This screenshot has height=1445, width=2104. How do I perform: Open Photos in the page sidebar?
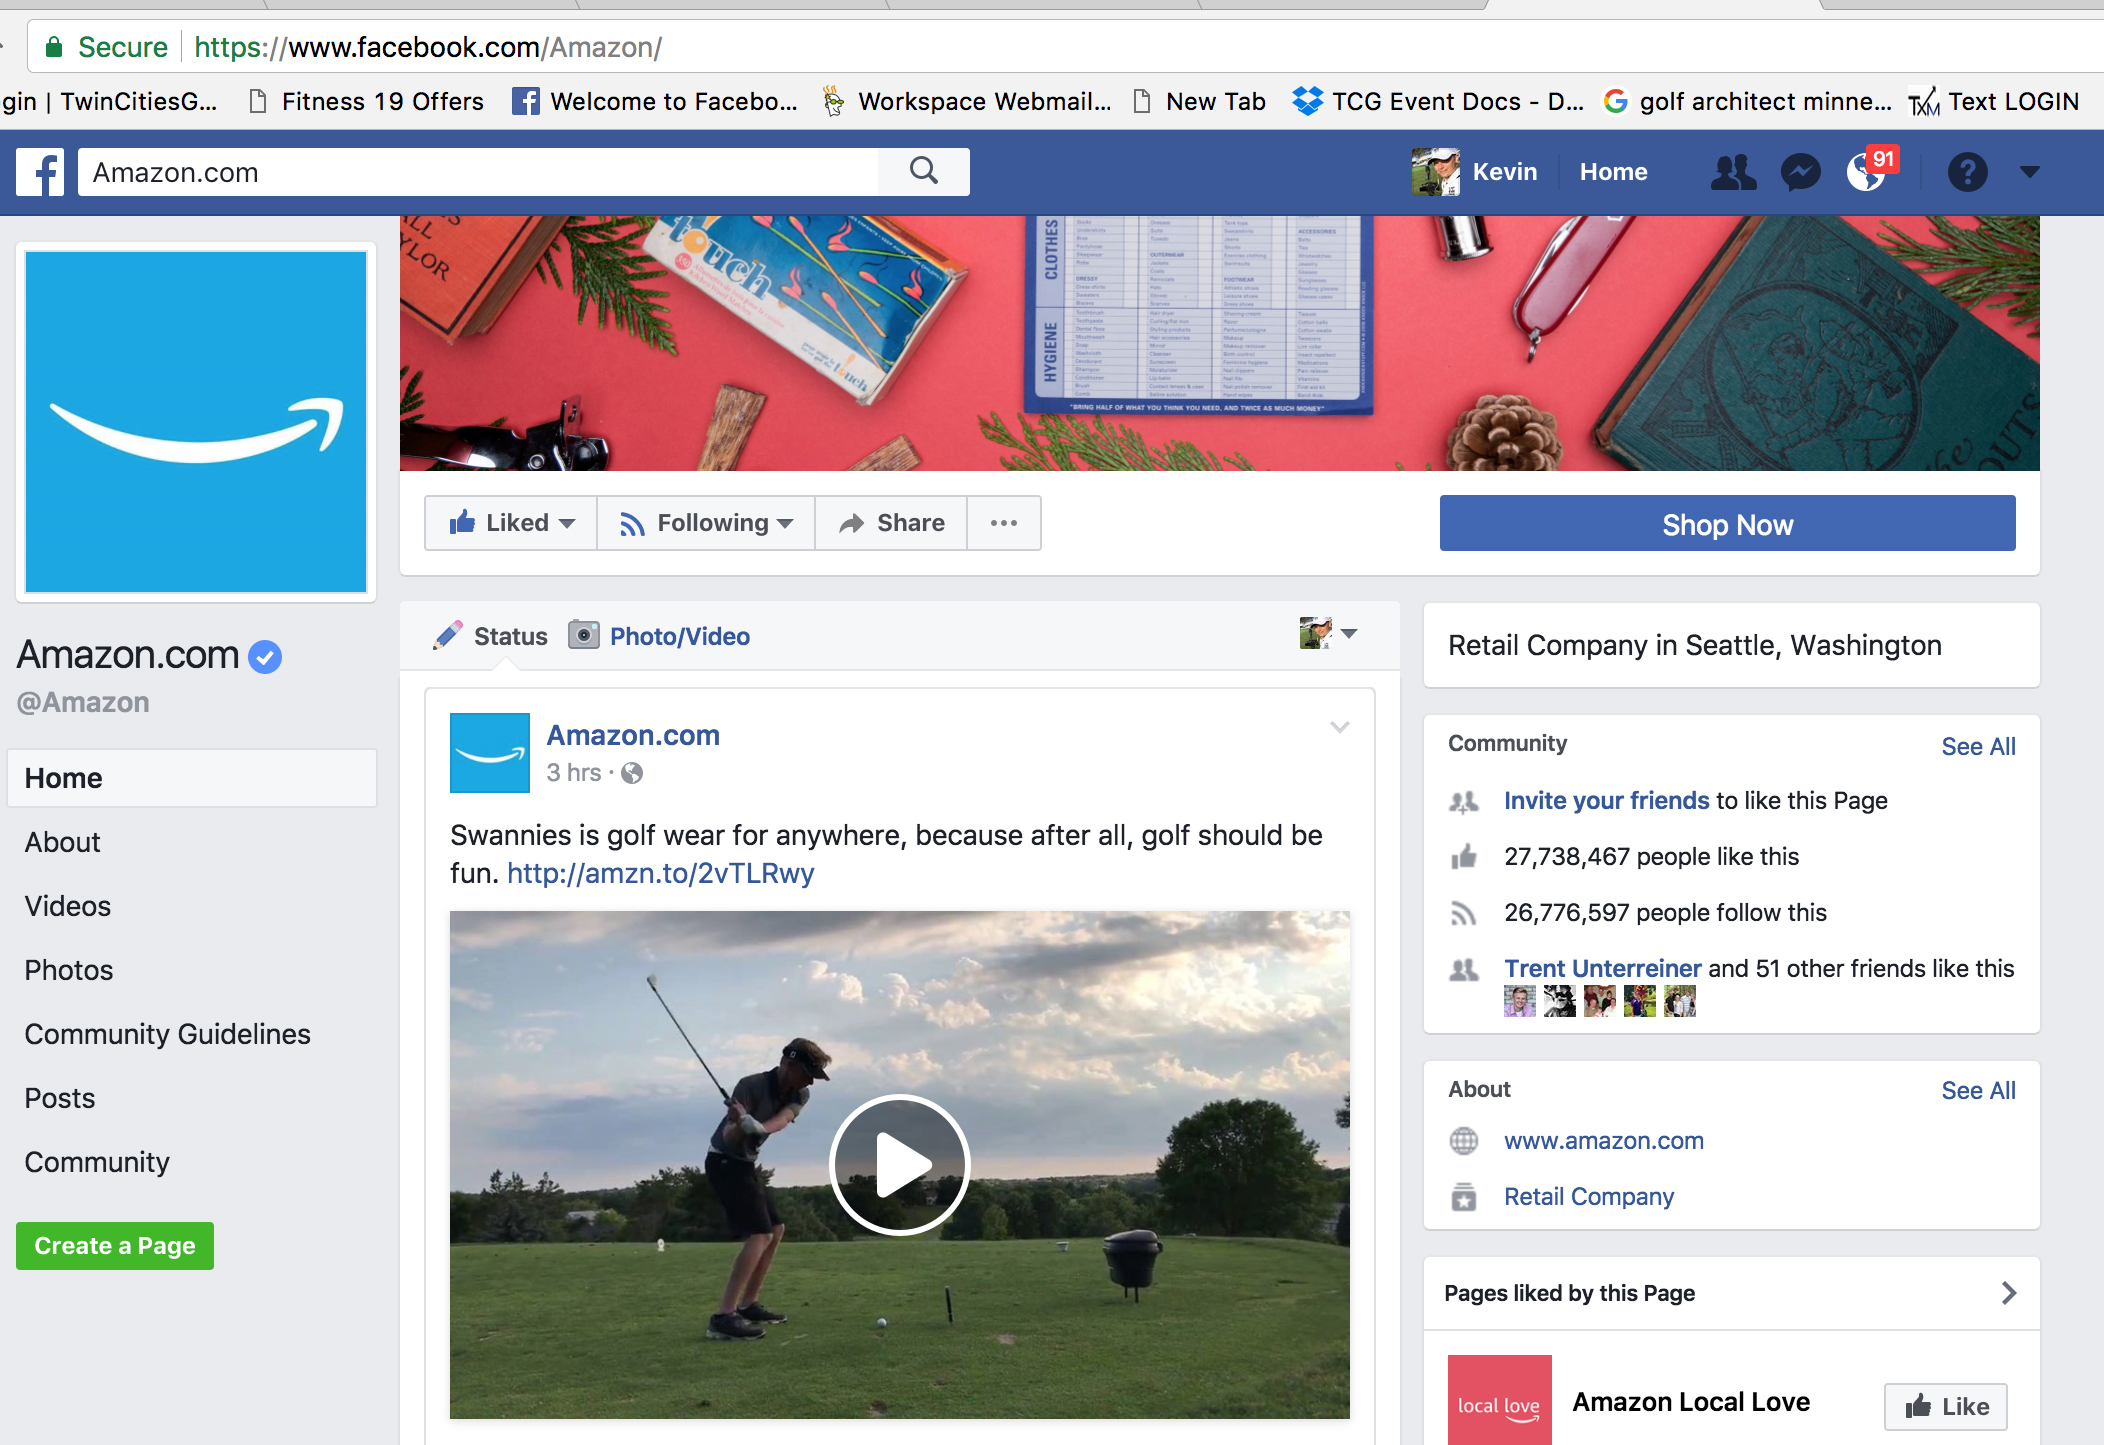pos(69,970)
